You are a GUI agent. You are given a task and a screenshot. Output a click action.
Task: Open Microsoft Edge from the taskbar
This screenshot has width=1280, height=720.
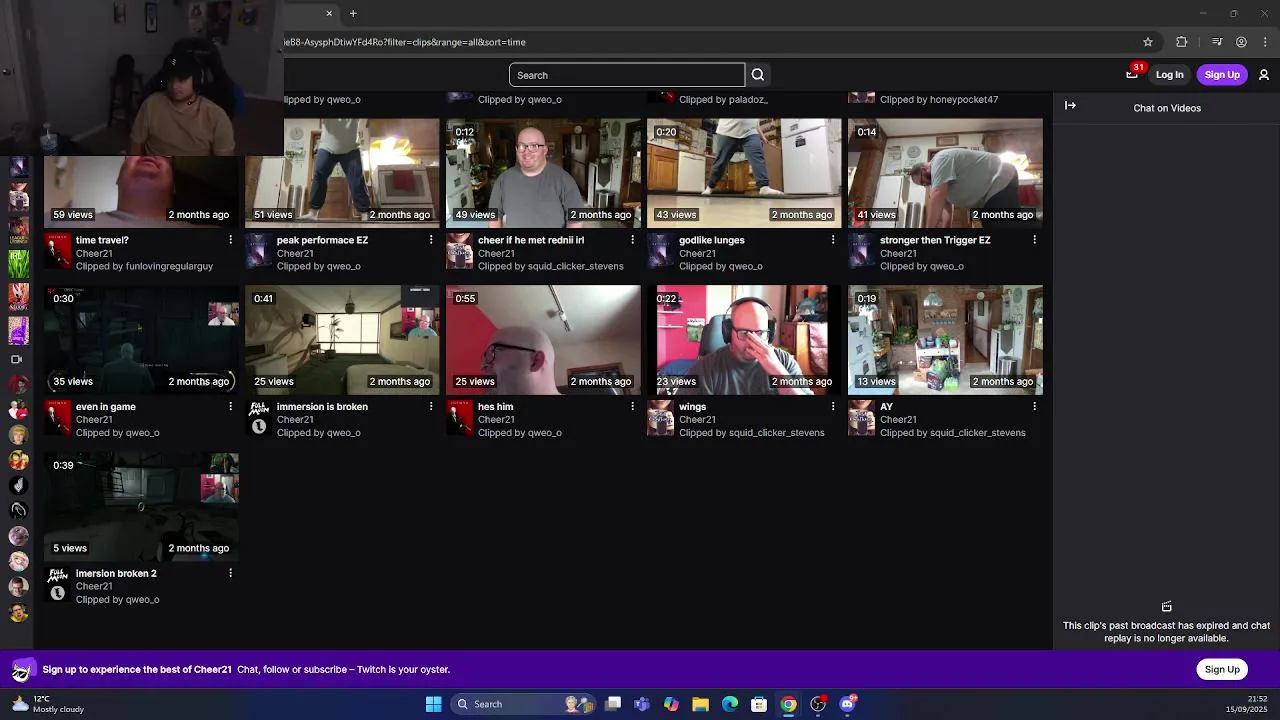pos(730,704)
